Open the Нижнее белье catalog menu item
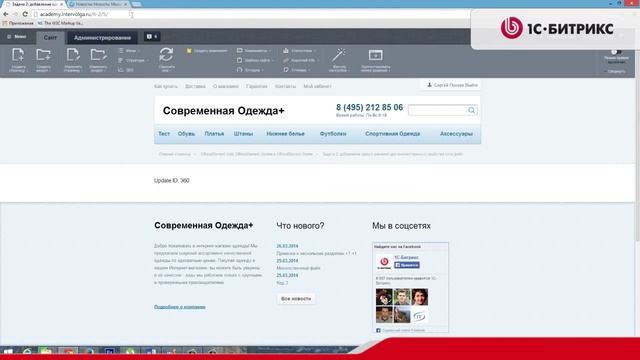 (x=285, y=134)
